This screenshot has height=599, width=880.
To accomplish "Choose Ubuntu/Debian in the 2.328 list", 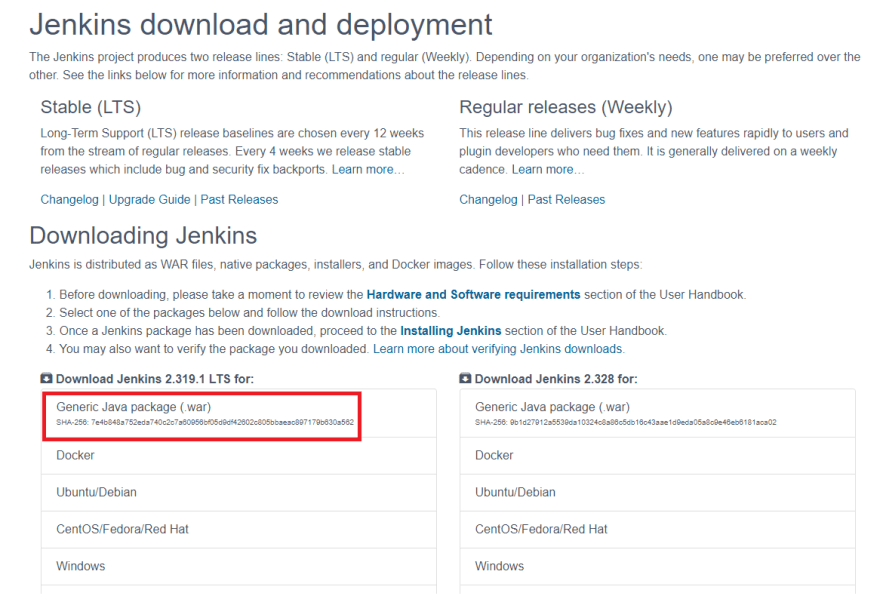I will pyautogui.click(x=657, y=492).
